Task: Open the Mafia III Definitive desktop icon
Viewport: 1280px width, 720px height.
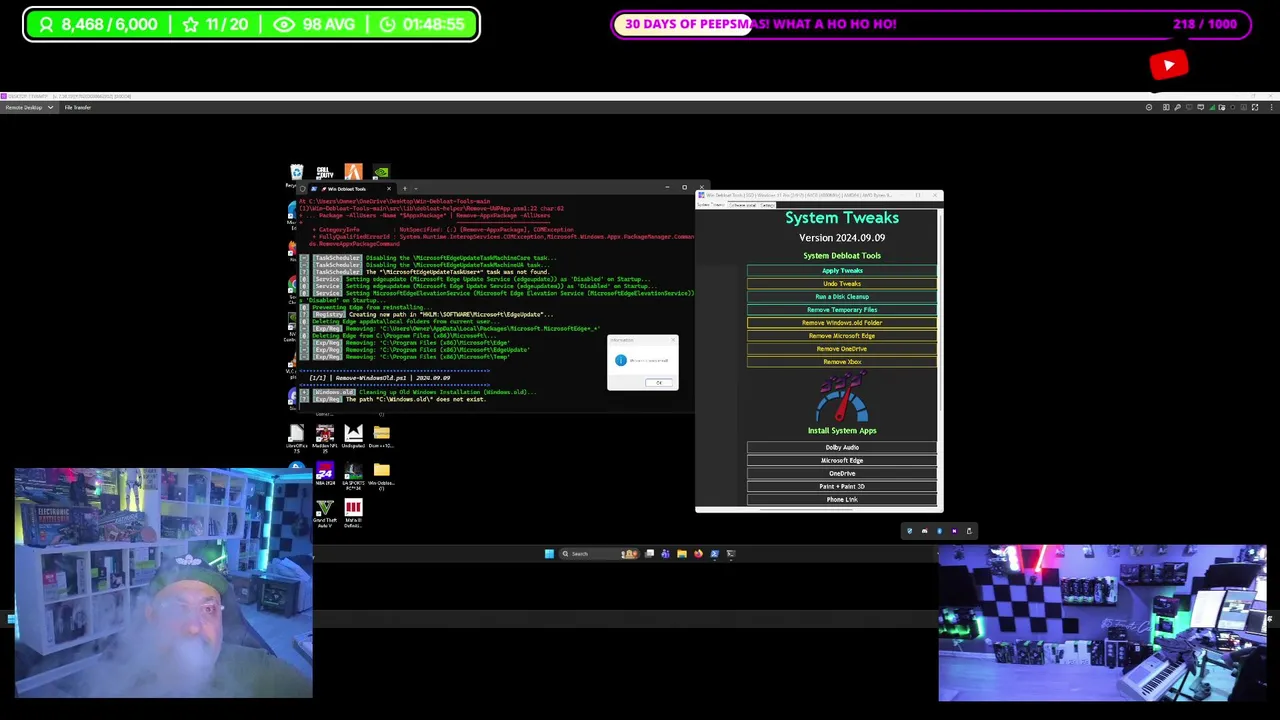Action: [353, 513]
